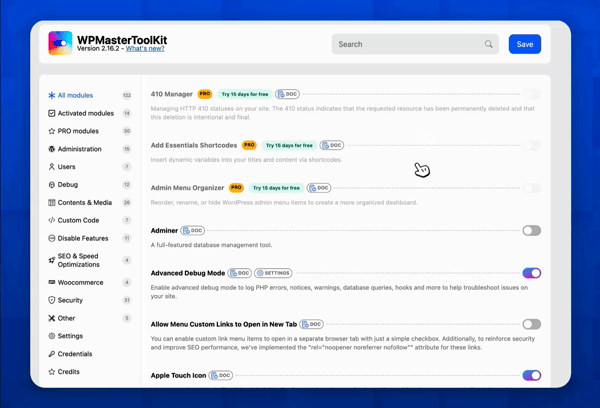Viewport: 600px width, 408px height.
Task: Click the PRO badge on Admin Menu Organizer
Action: 236,188
